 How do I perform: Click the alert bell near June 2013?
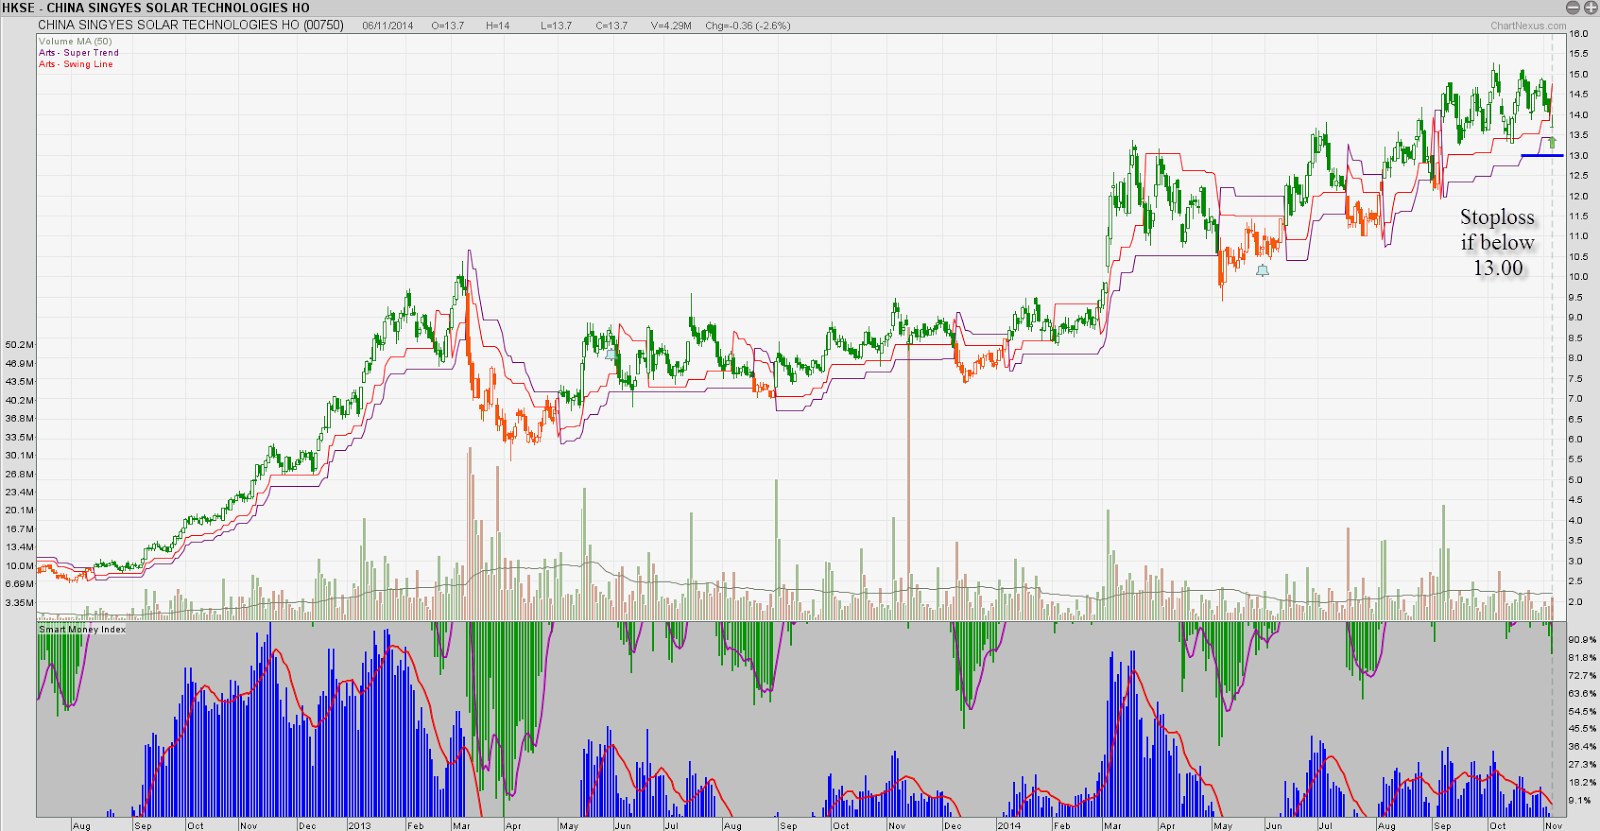pos(610,354)
